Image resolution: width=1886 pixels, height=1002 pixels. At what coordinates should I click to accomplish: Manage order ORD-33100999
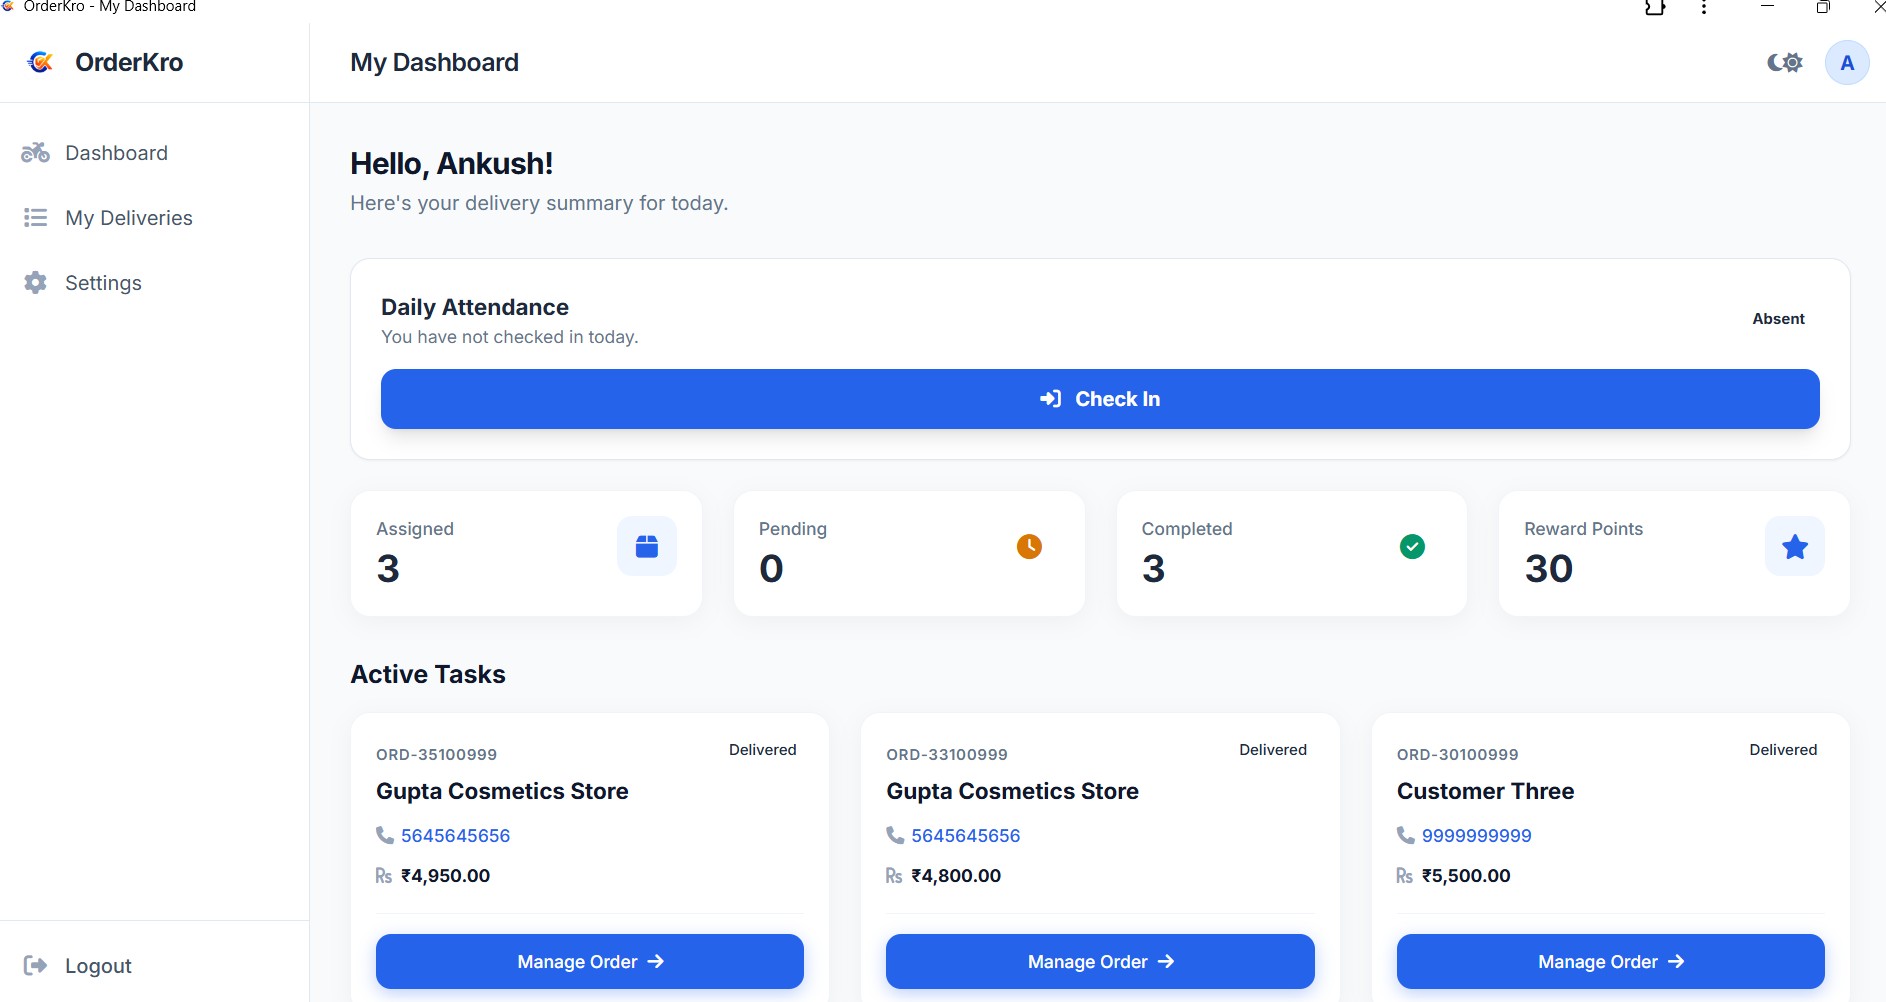point(1100,961)
